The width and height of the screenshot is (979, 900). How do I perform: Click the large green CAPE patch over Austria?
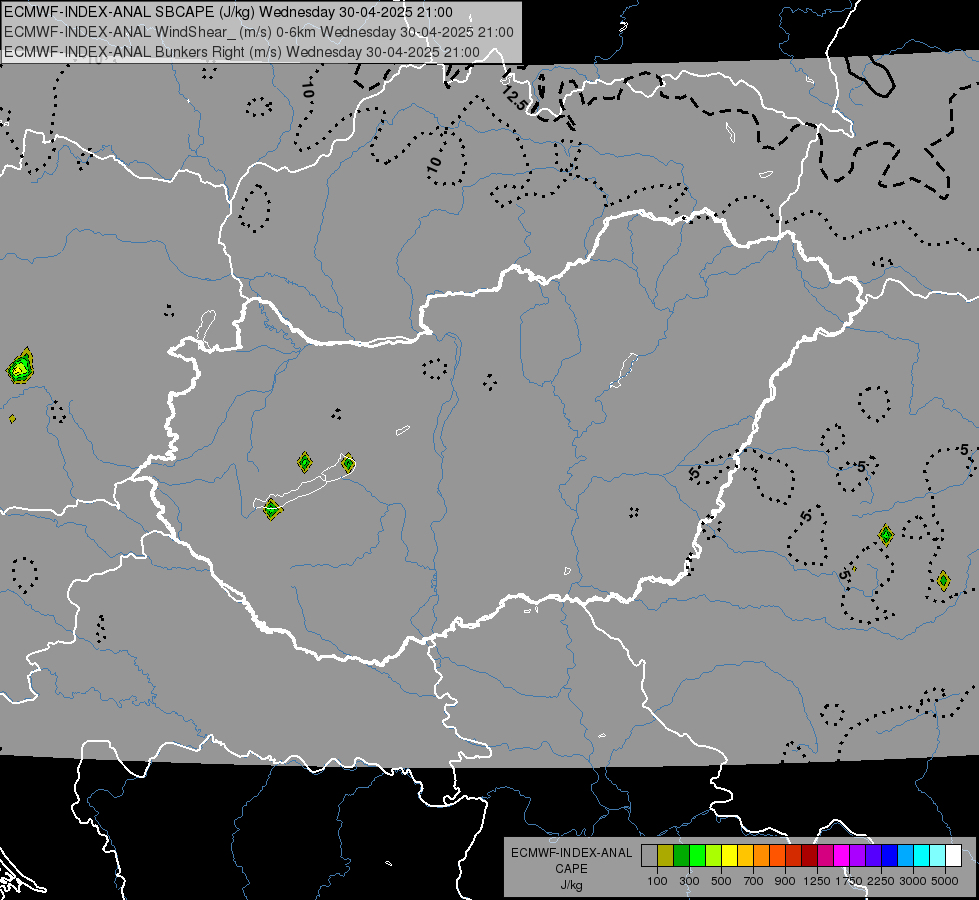pos(21,367)
